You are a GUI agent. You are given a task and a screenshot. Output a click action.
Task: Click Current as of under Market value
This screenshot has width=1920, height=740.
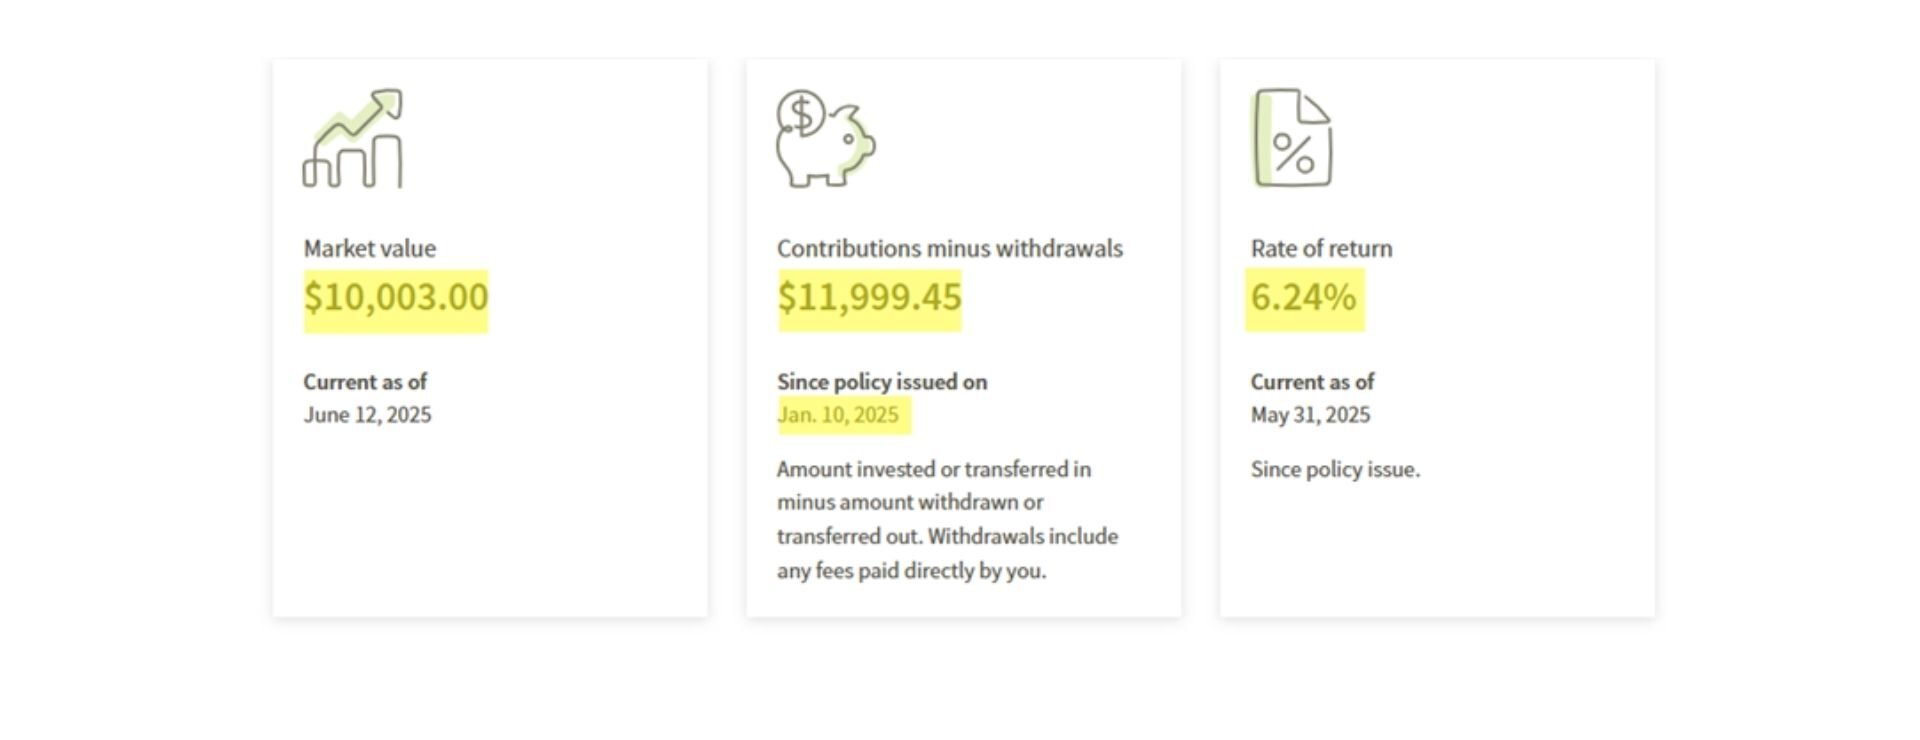pyautogui.click(x=365, y=382)
